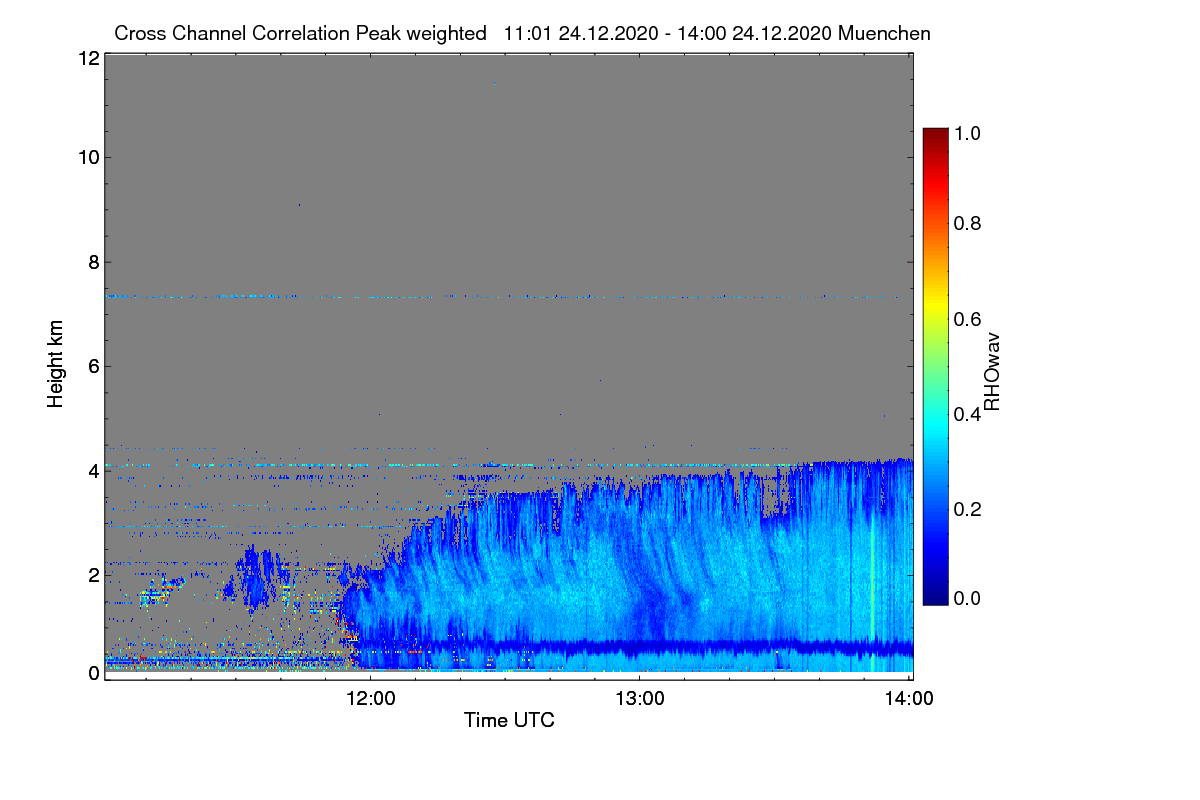Click colorbar value '0.4'
1200x800 pixels.
click(x=967, y=414)
